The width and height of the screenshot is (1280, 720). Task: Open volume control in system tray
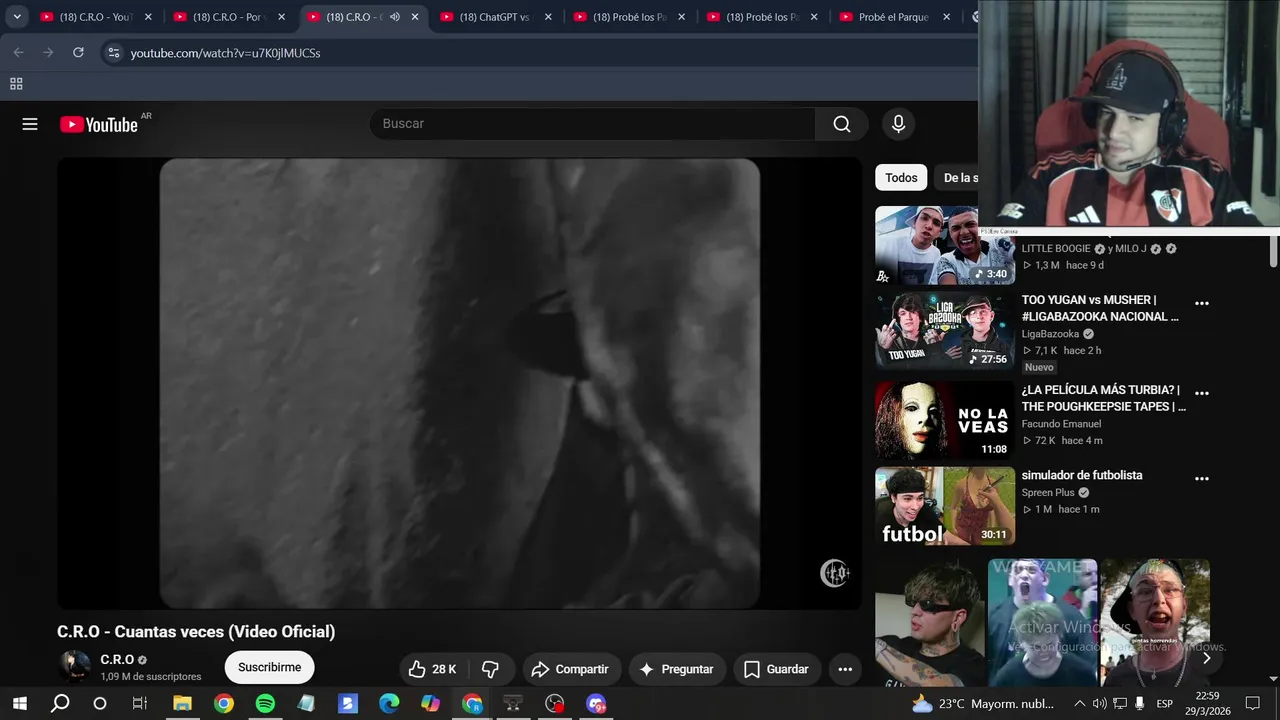click(x=1100, y=704)
